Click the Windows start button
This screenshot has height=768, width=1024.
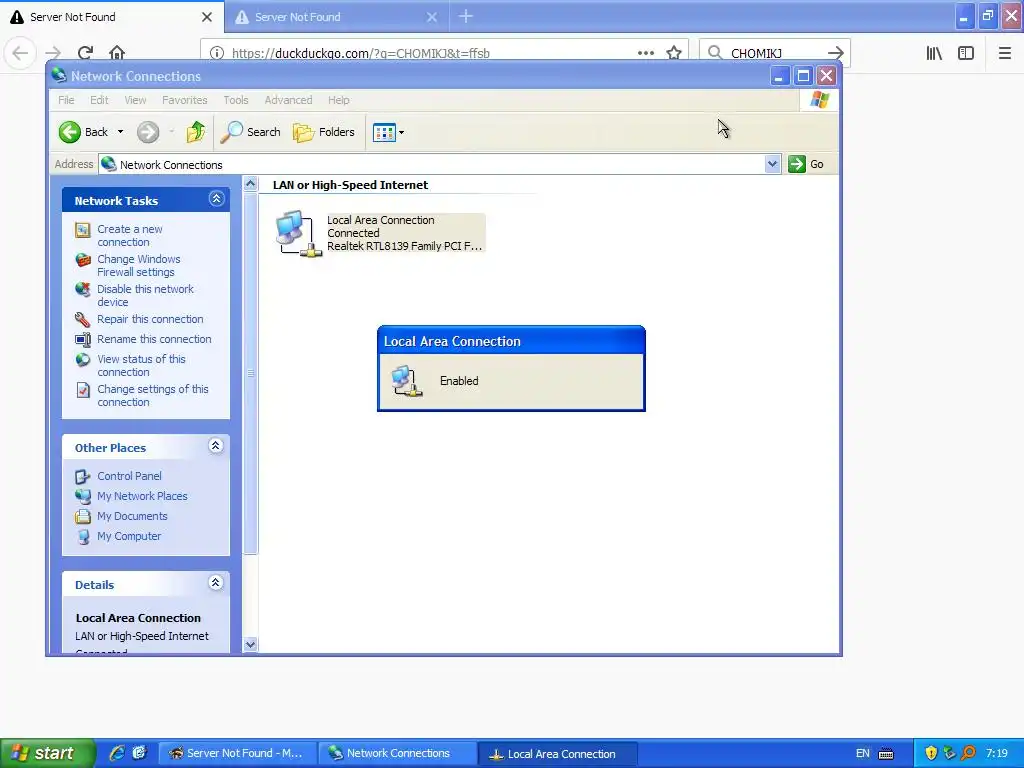[x=47, y=753]
